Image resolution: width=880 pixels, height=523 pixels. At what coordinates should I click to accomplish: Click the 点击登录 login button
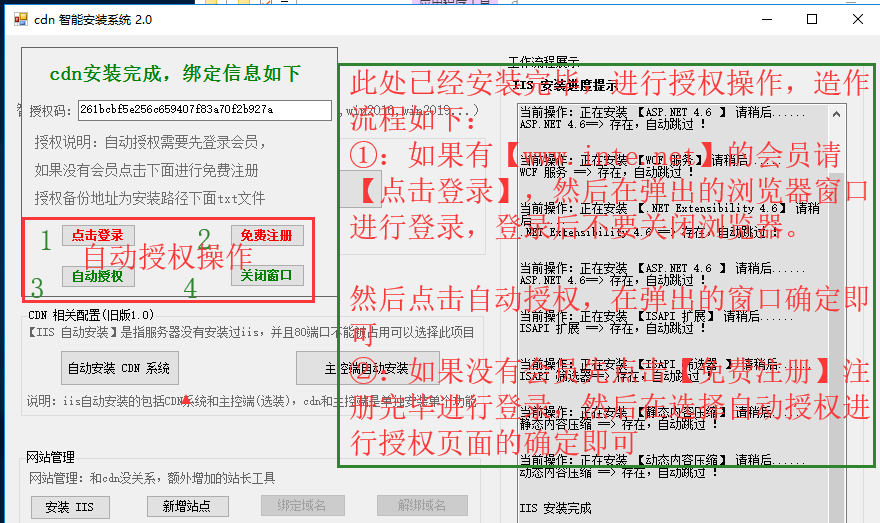click(97, 235)
